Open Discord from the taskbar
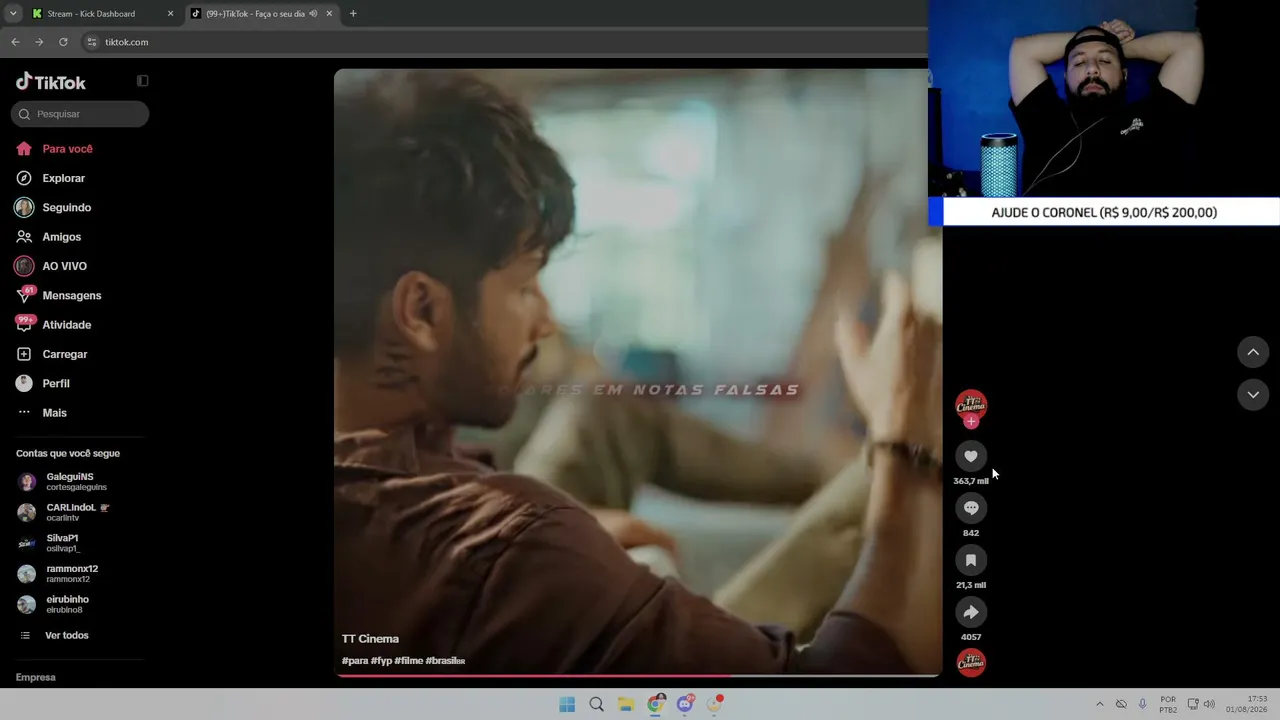This screenshot has height=720, width=1280. pos(685,704)
